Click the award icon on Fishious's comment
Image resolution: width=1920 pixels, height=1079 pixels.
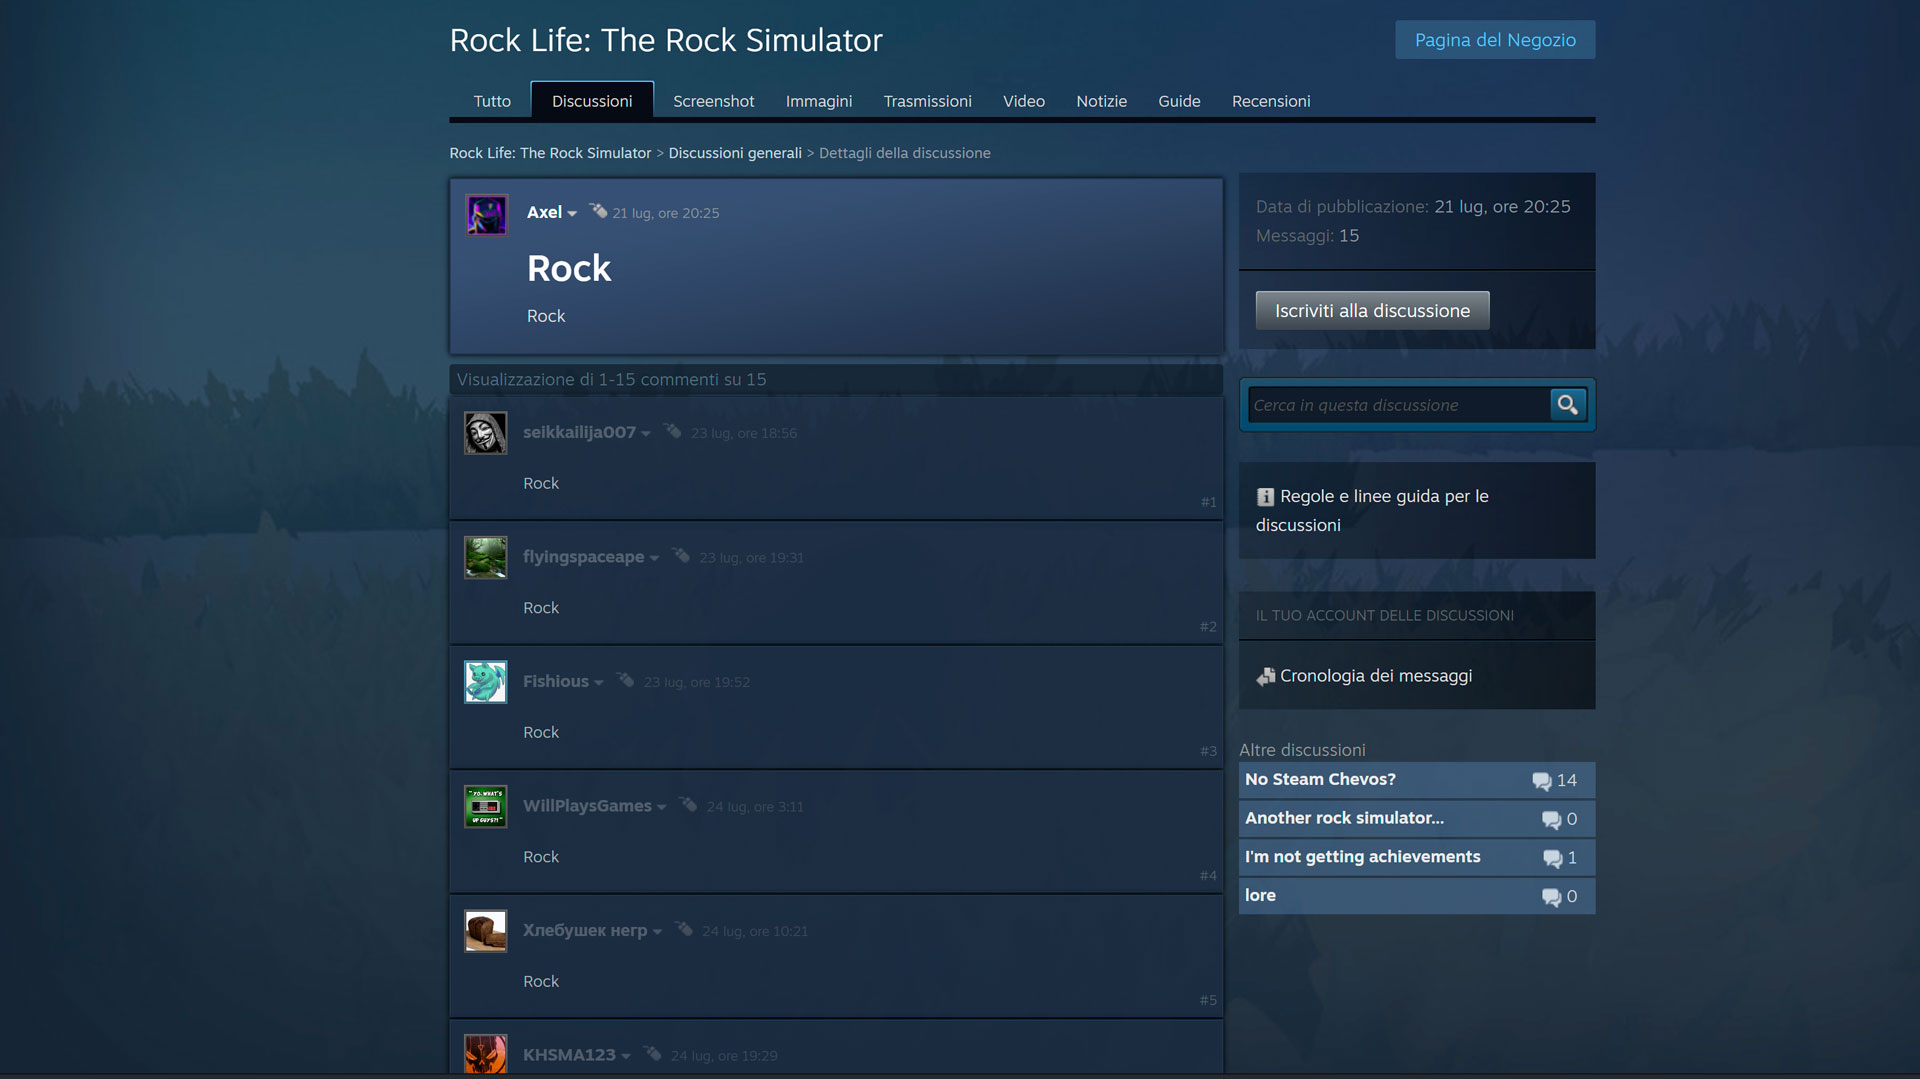pyautogui.click(x=625, y=680)
